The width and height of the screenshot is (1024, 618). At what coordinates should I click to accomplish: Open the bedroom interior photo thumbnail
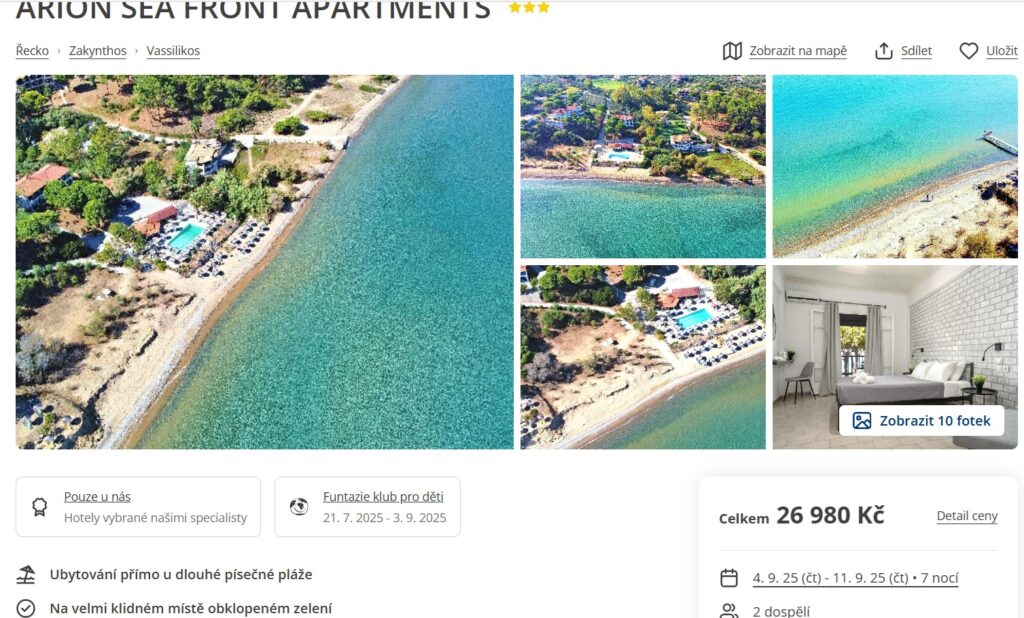pyautogui.click(x=895, y=357)
